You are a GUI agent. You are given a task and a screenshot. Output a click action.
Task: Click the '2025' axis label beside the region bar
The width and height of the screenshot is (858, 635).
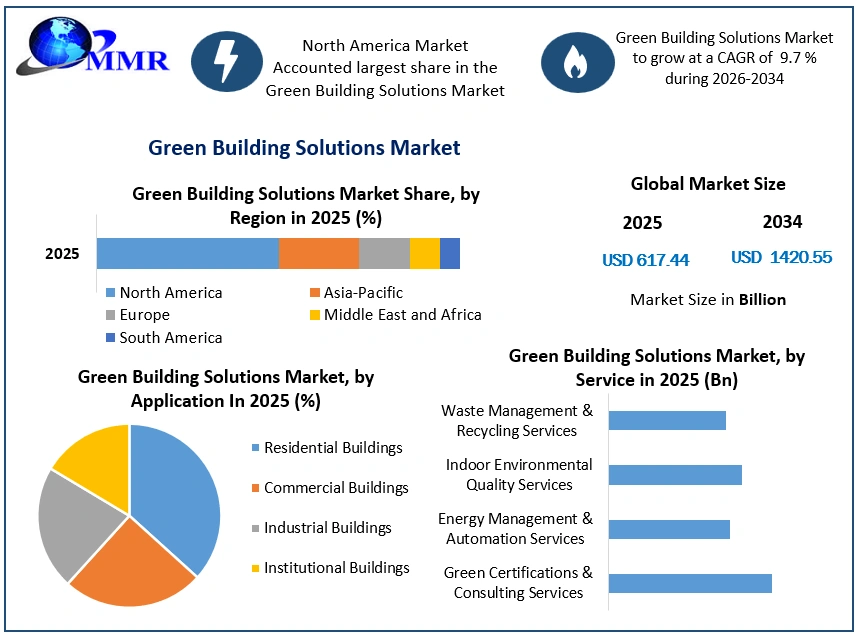62,254
